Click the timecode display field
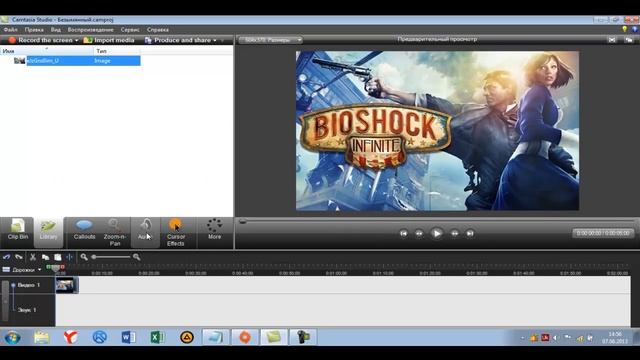The width and height of the screenshot is (640, 360). pyautogui.click(x=603, y=233)
